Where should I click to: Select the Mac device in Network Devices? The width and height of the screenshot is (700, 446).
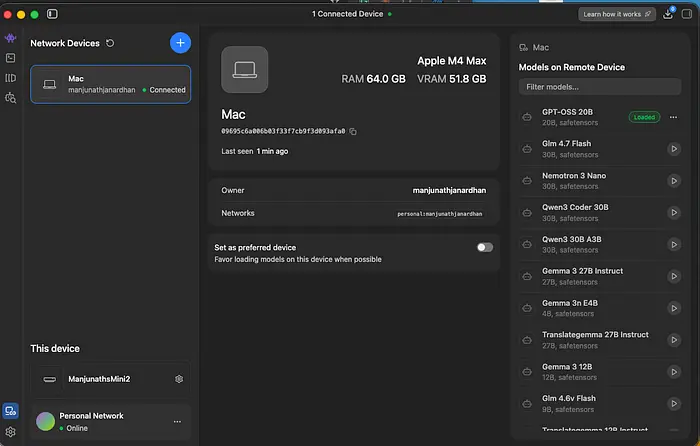coord(110,84)
